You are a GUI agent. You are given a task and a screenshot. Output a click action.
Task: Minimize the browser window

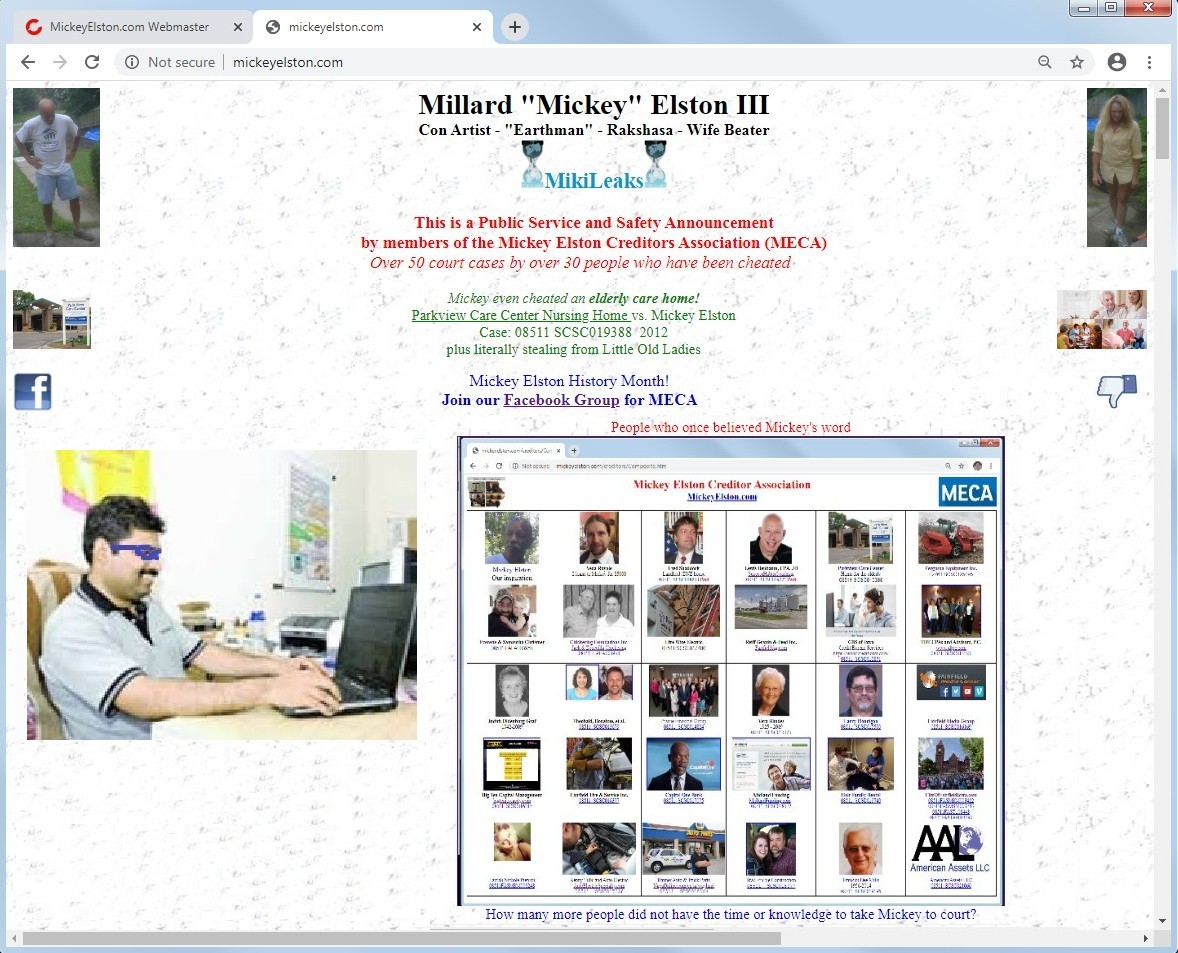click(x=1083, y=8)
